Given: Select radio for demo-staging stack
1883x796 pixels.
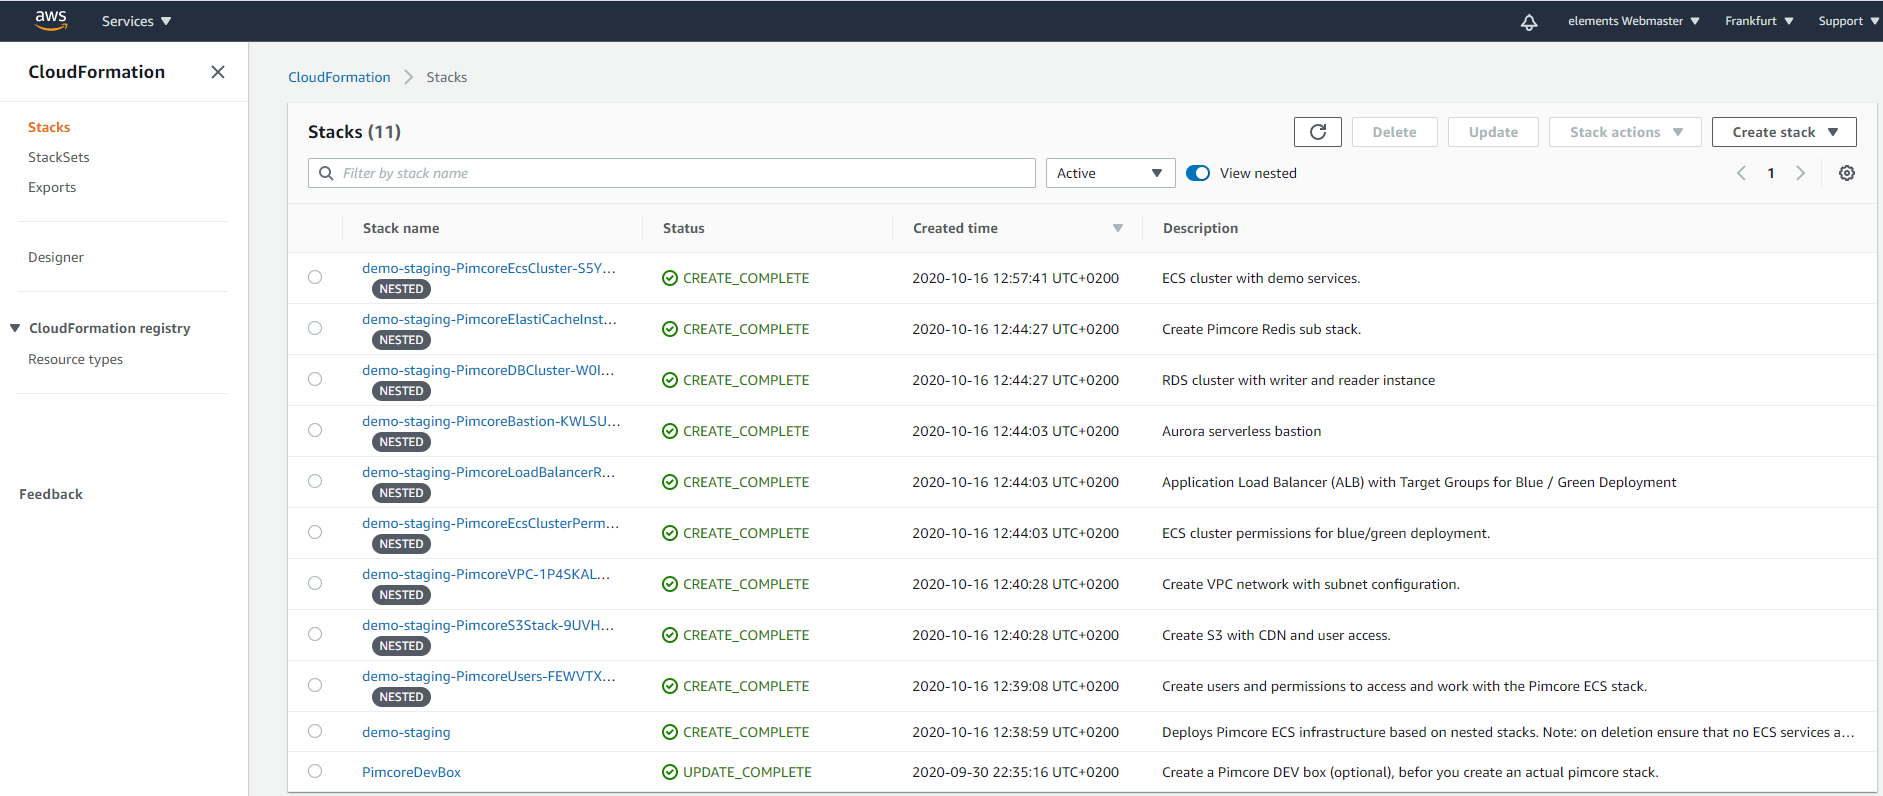Looking at the screenshot, I should 315,731.
